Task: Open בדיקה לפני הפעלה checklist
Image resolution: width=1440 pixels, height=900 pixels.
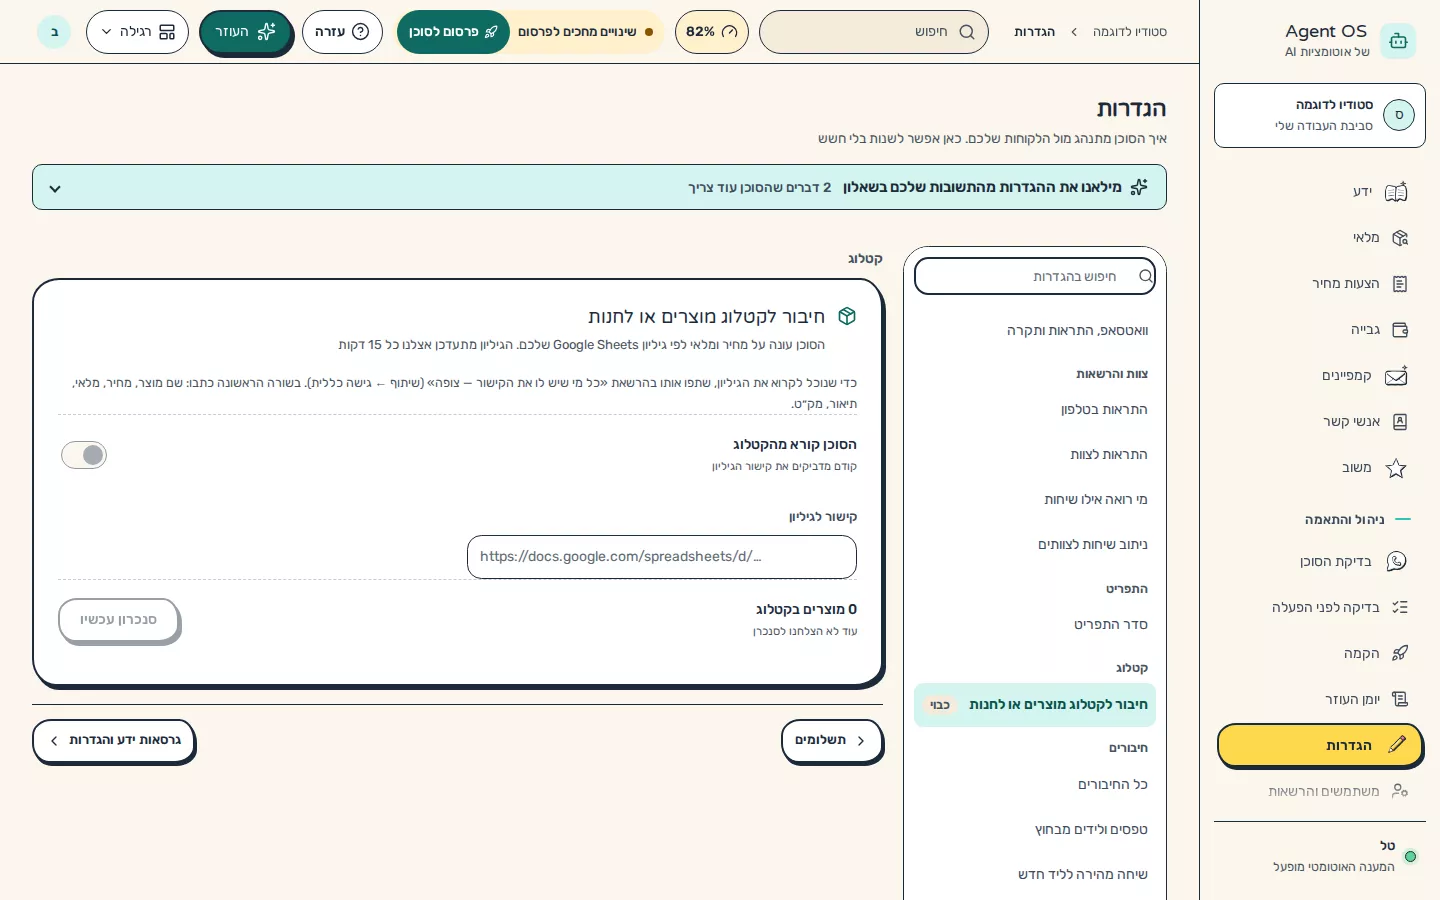Action: tap(1320, 608)
